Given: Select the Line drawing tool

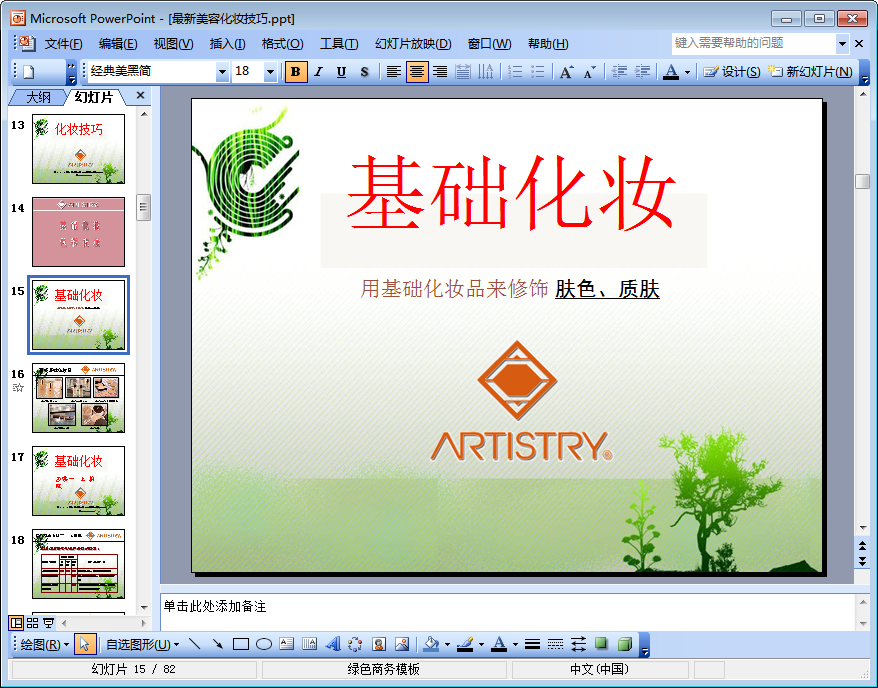Looking at the screenshot, I should (x=194, y=644).
